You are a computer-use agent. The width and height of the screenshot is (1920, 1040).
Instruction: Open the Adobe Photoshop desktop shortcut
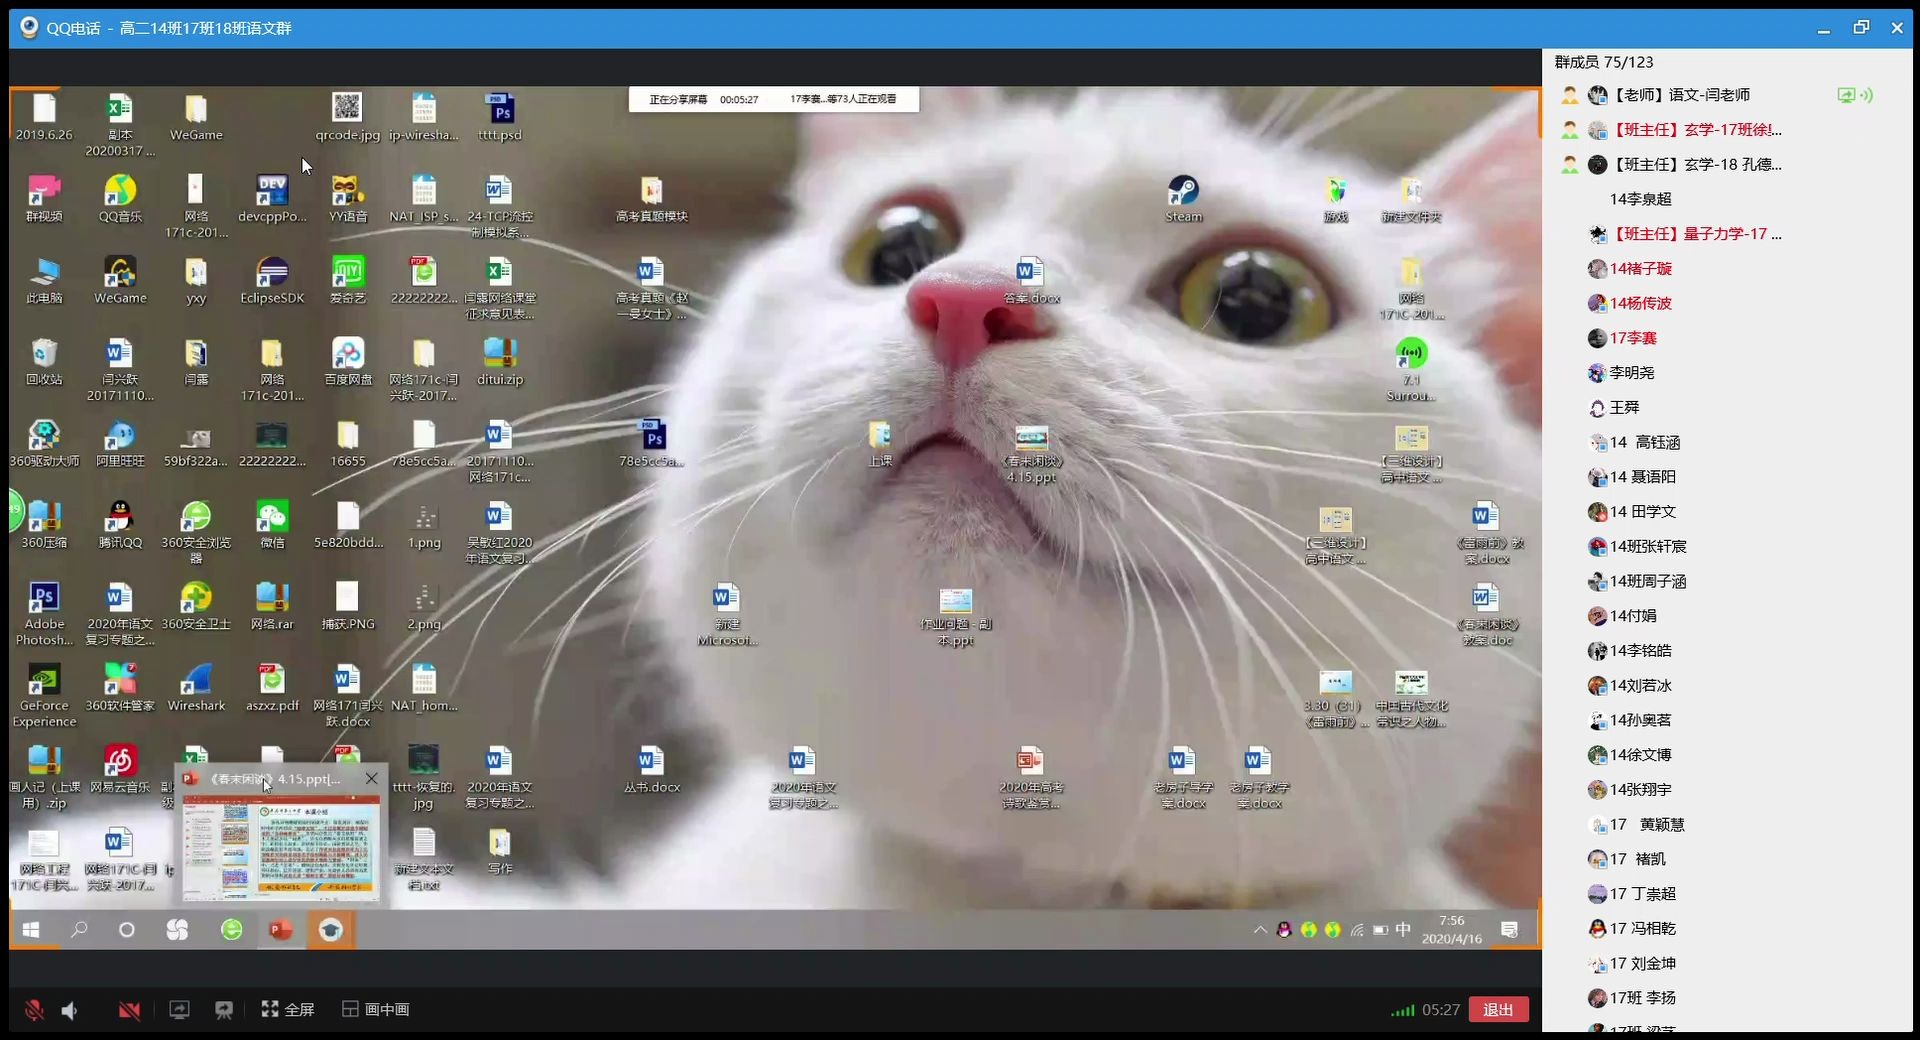coord(44,614)
